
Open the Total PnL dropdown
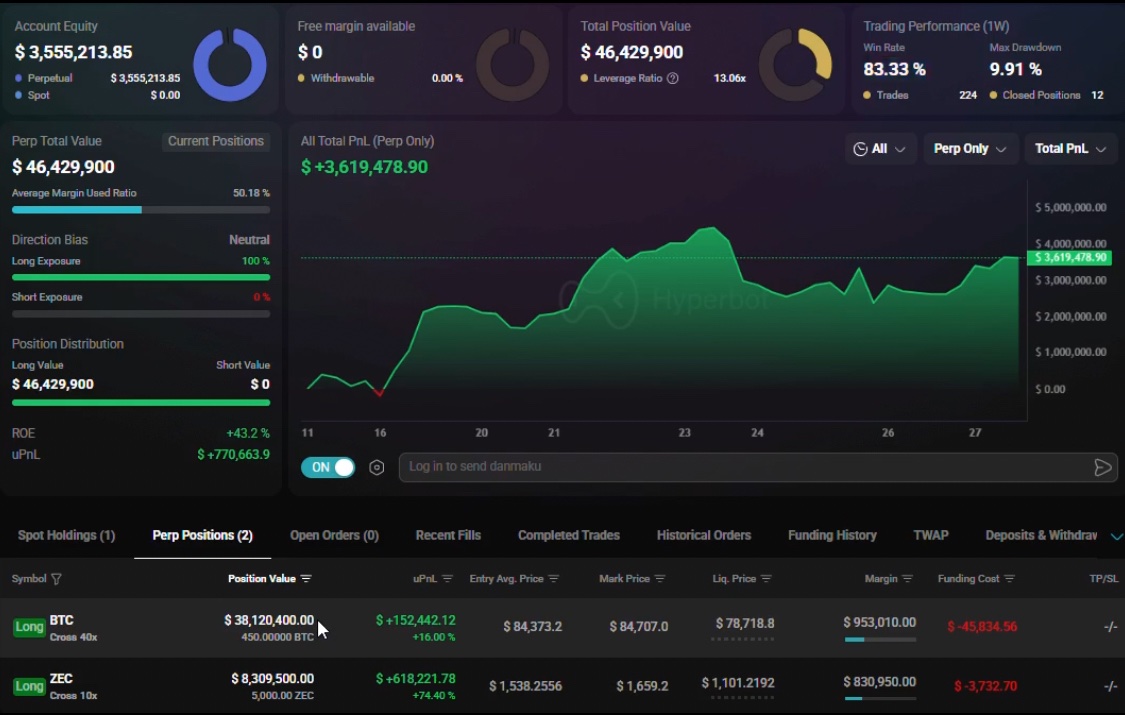(x=1070, y=149)
